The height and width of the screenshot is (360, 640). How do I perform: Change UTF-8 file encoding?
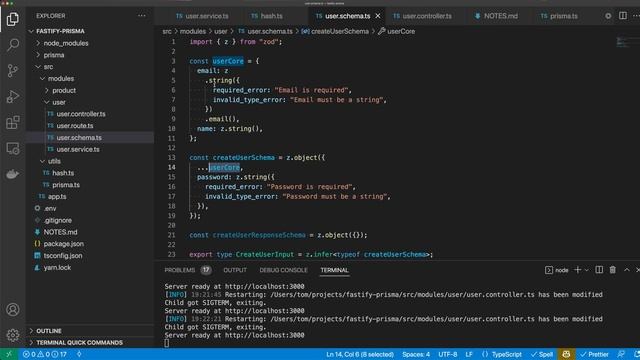[x=447, y=354]
